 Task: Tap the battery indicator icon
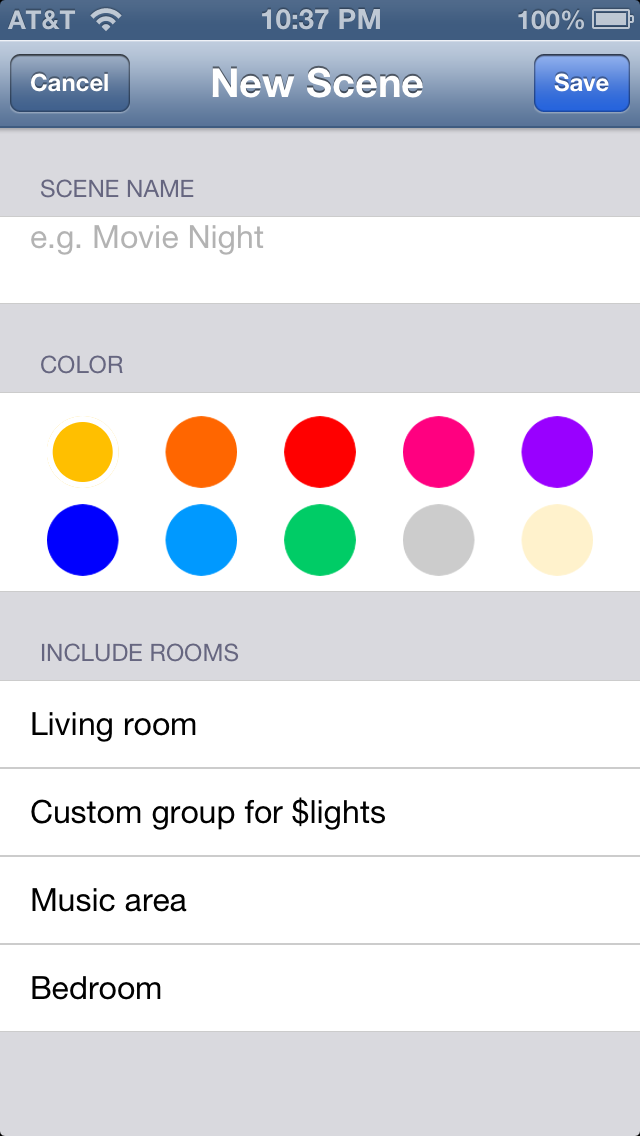[x=610, y=19]
